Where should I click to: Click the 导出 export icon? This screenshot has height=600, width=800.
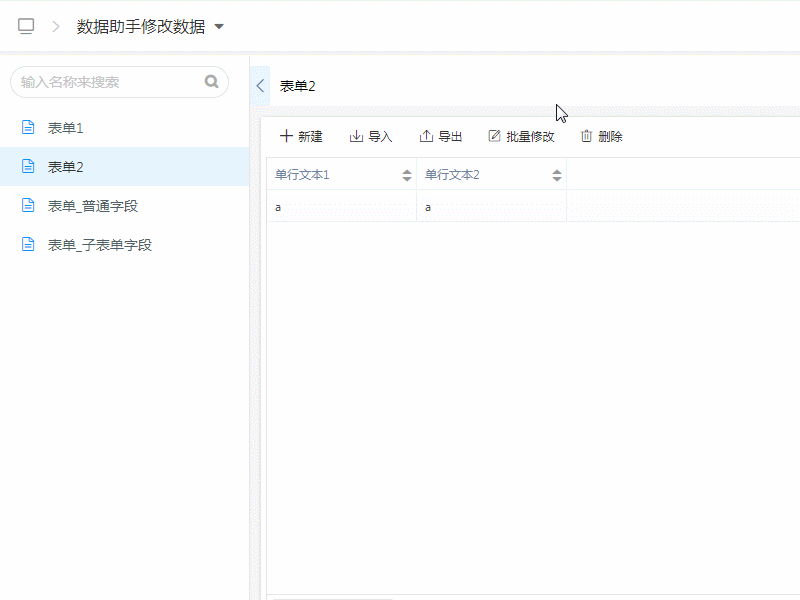click(426, 136)
